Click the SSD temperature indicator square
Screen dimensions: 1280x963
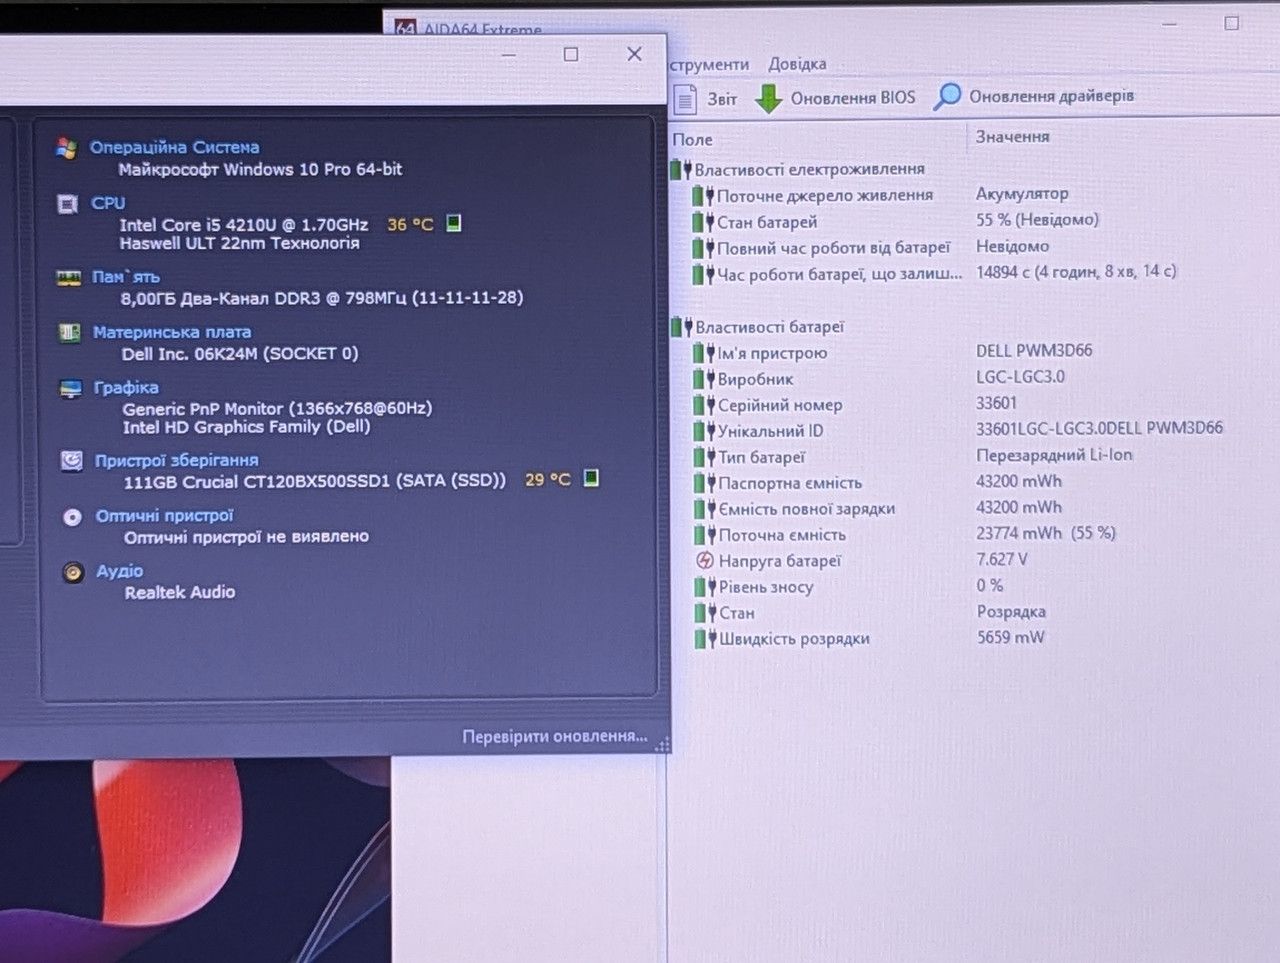tap(591, 478)
